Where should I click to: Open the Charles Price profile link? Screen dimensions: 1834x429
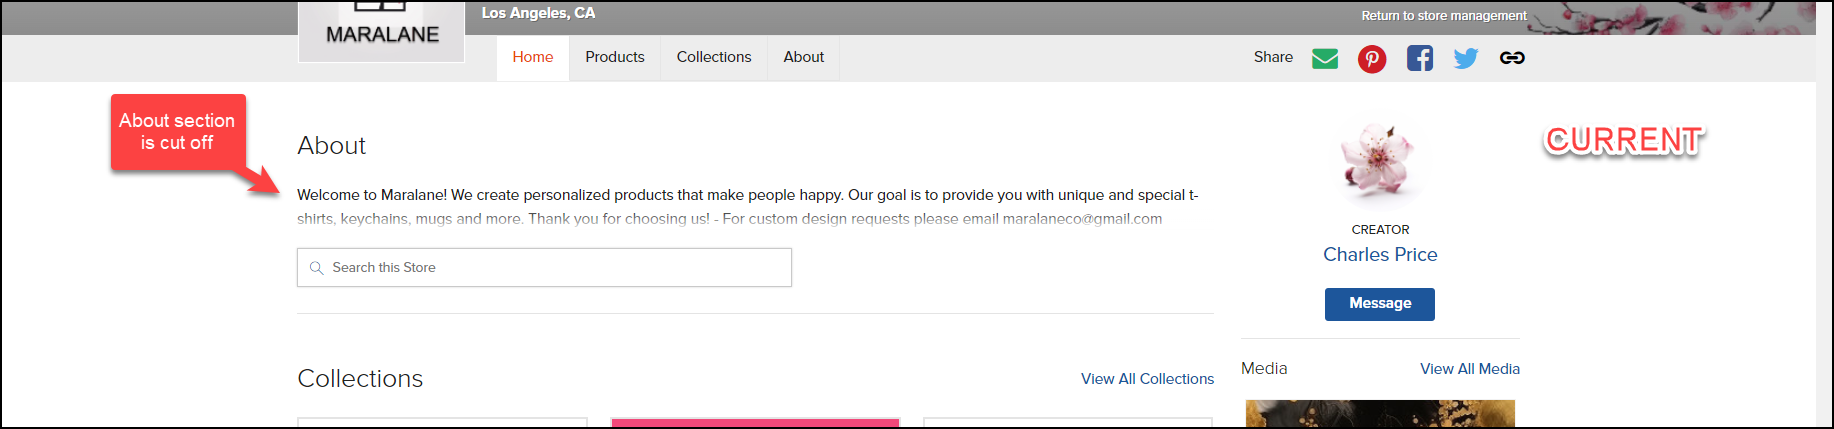(x=1380, y=255)
